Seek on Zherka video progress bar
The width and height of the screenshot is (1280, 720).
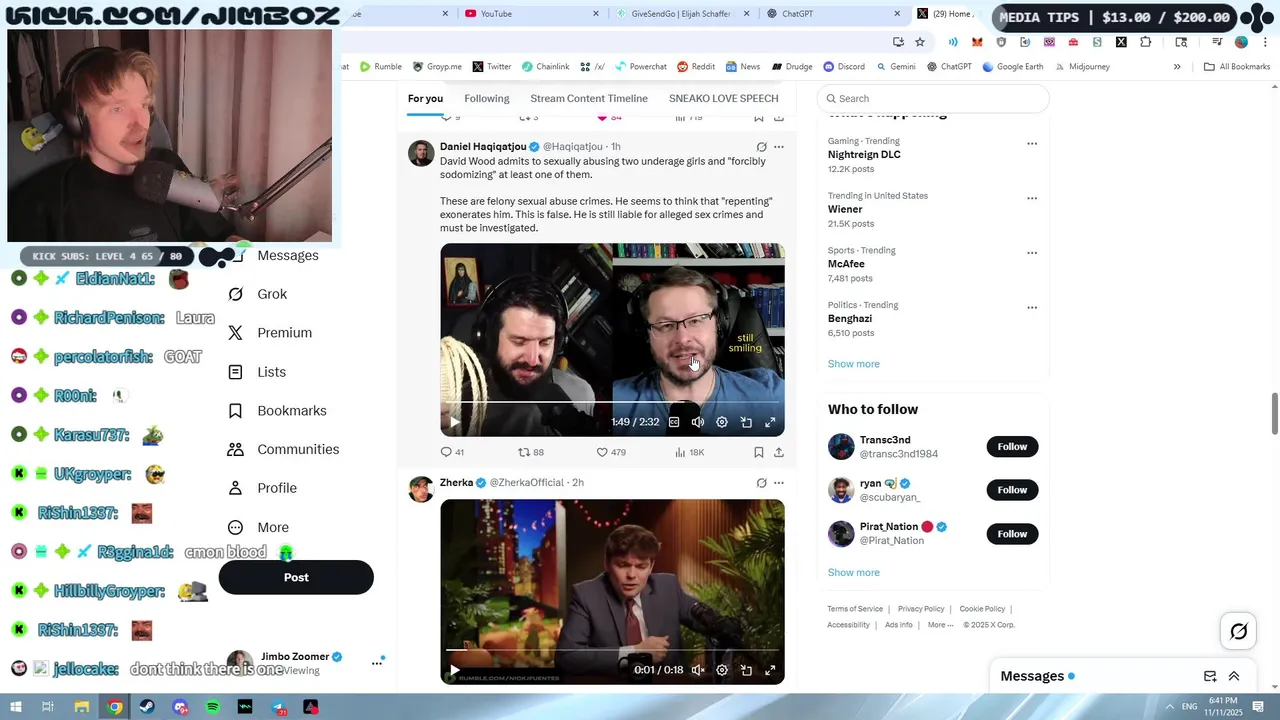click(x=612, y=651)
